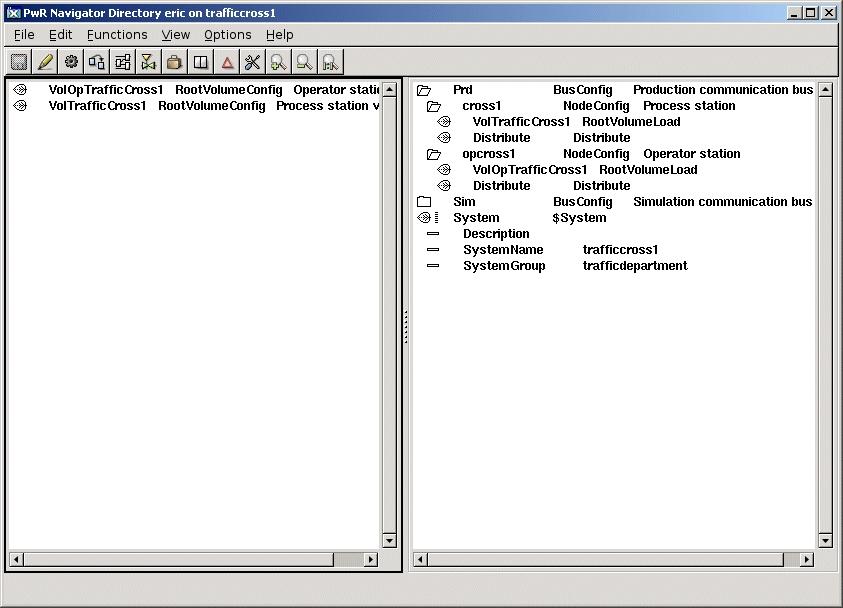
Task: Click the object icon beside System $System
Action: (x=424, y=217)
